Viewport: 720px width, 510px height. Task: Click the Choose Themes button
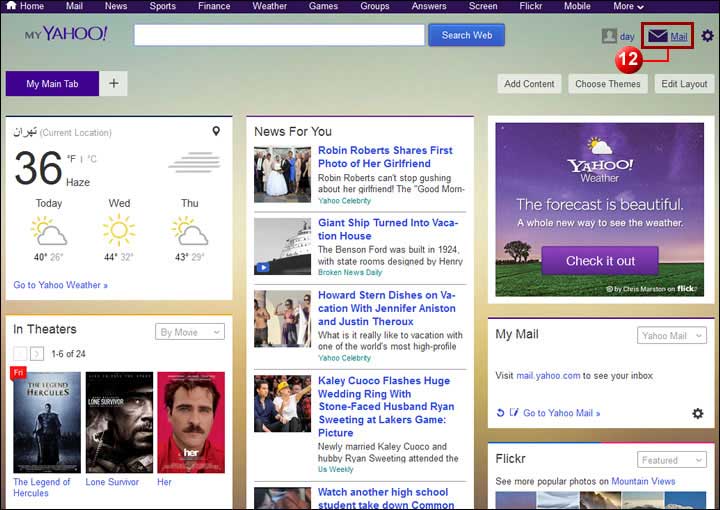(x=608, y=84)
